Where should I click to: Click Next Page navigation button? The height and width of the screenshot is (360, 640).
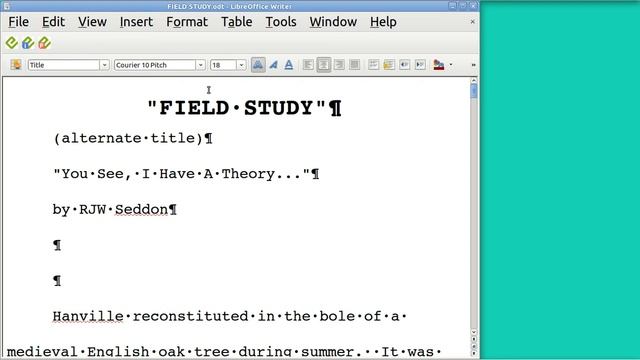[x=474, y=353]
